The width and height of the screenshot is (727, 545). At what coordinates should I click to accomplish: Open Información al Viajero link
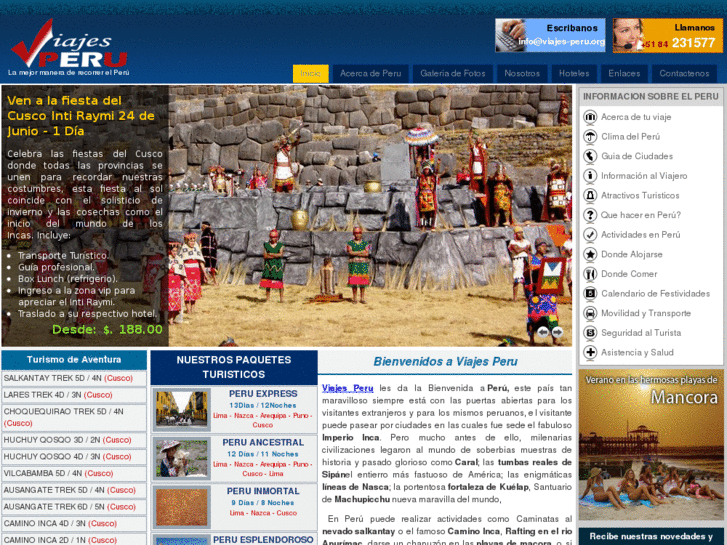click(644, 176)
